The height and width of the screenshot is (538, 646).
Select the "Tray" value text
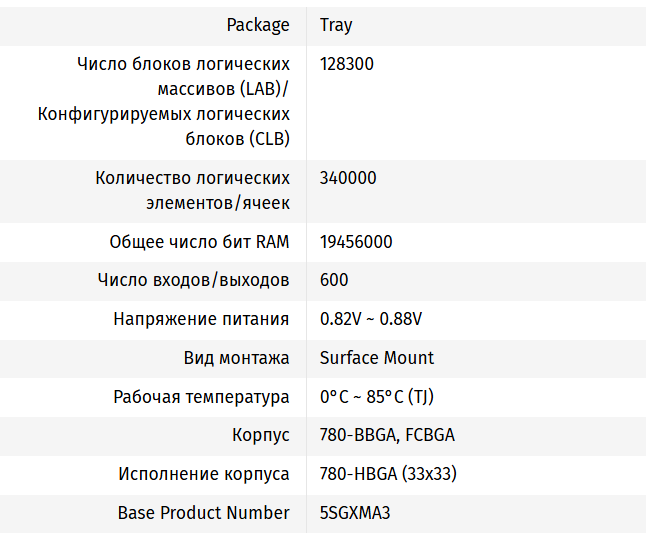point(336,25)
